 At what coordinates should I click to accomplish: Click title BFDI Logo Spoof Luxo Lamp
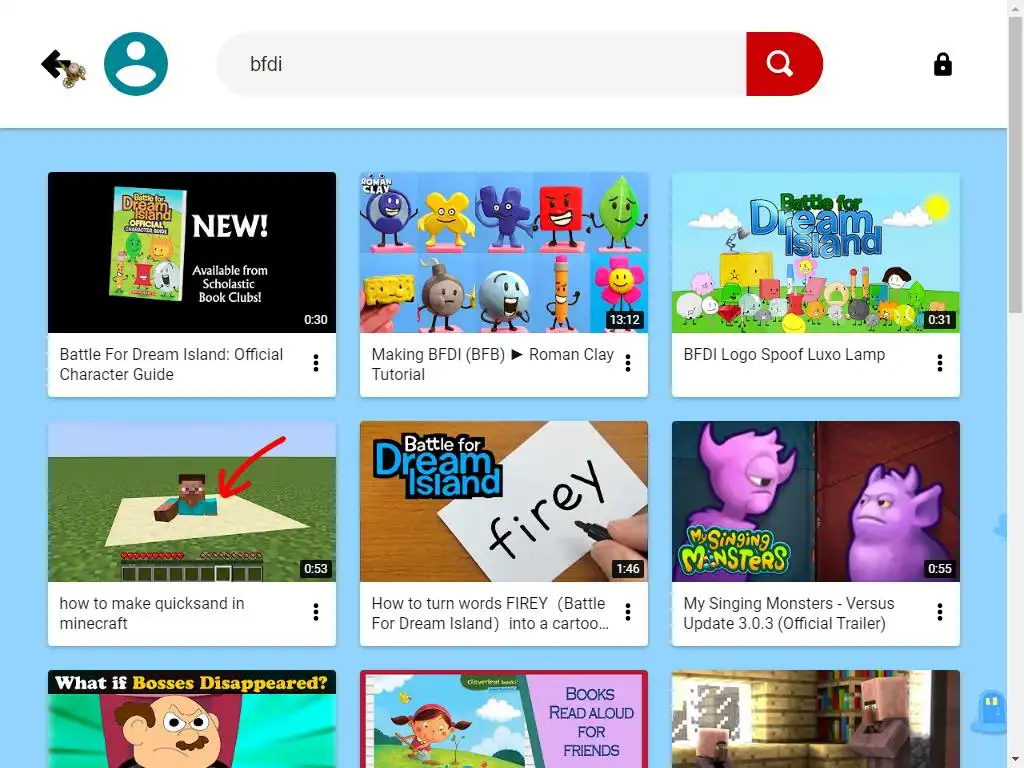click(784, 355)
